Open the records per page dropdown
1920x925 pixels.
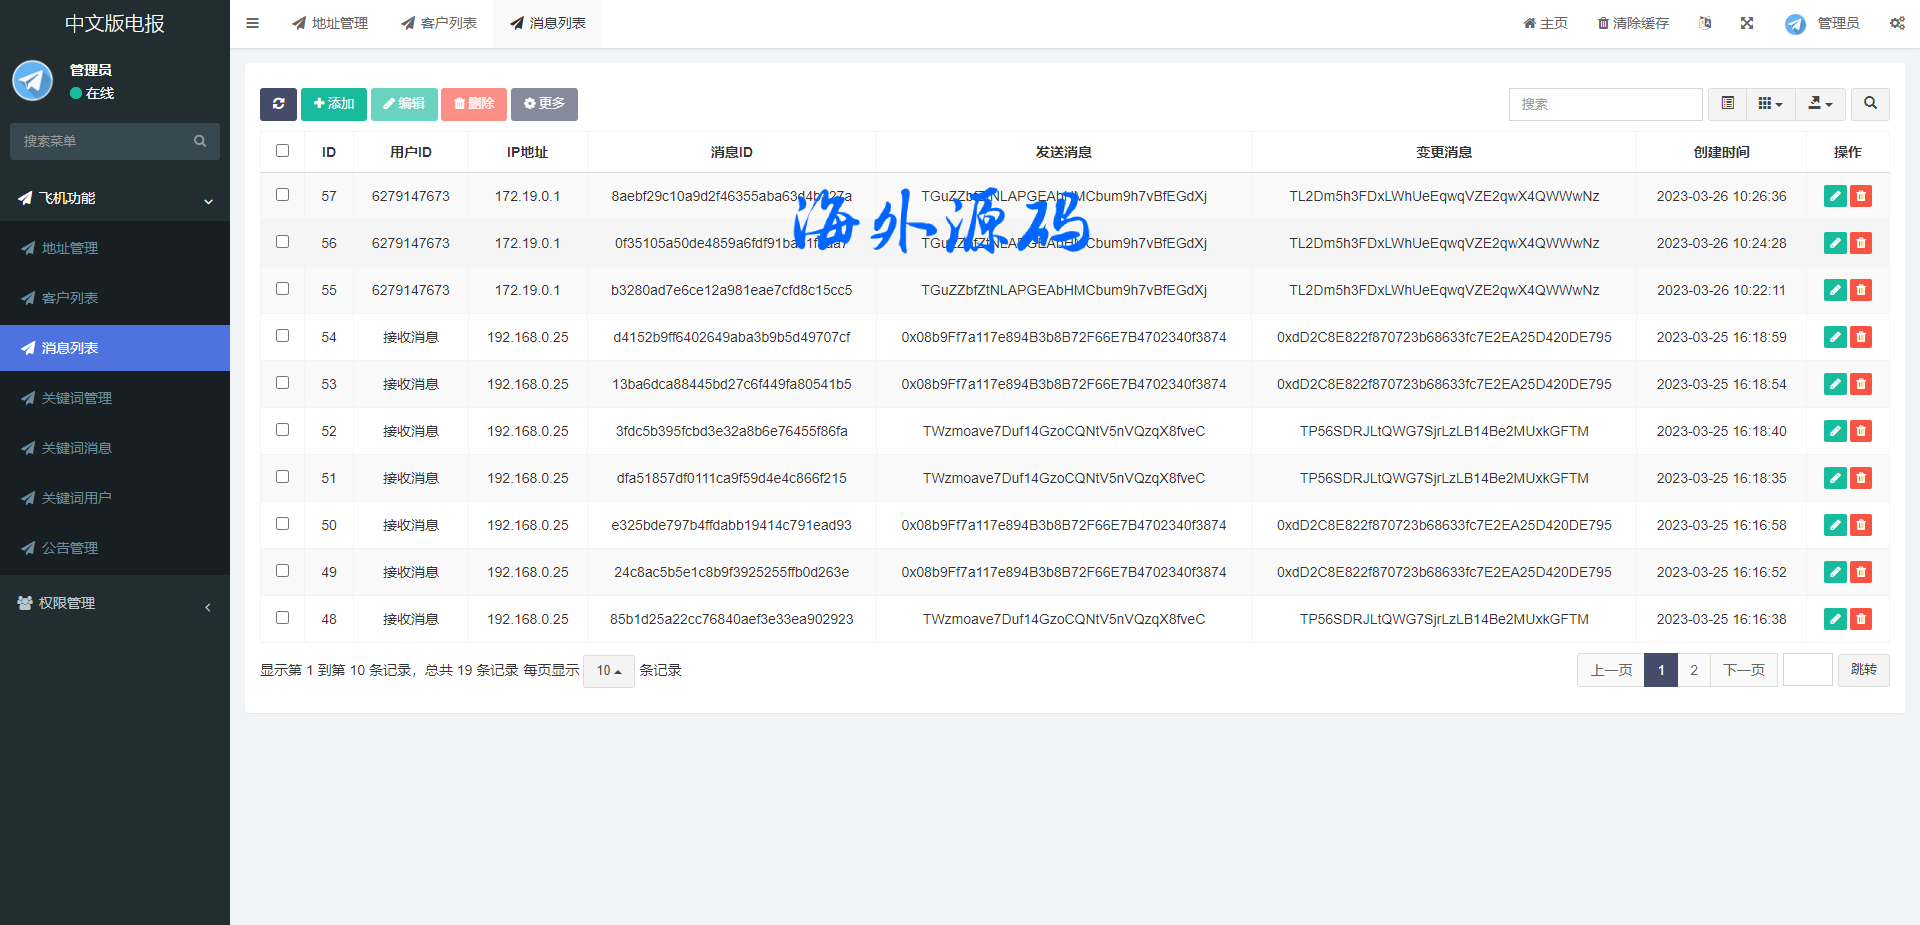(x=609, y=671)
